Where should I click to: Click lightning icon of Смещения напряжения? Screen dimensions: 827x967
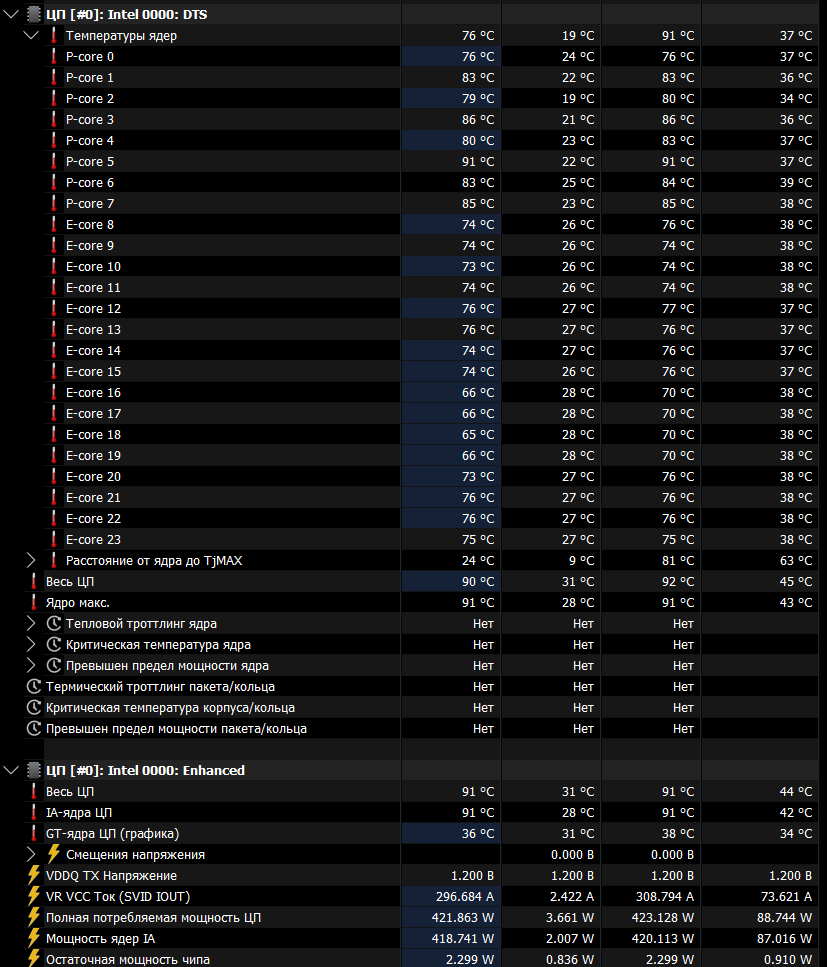coord(54,854)
